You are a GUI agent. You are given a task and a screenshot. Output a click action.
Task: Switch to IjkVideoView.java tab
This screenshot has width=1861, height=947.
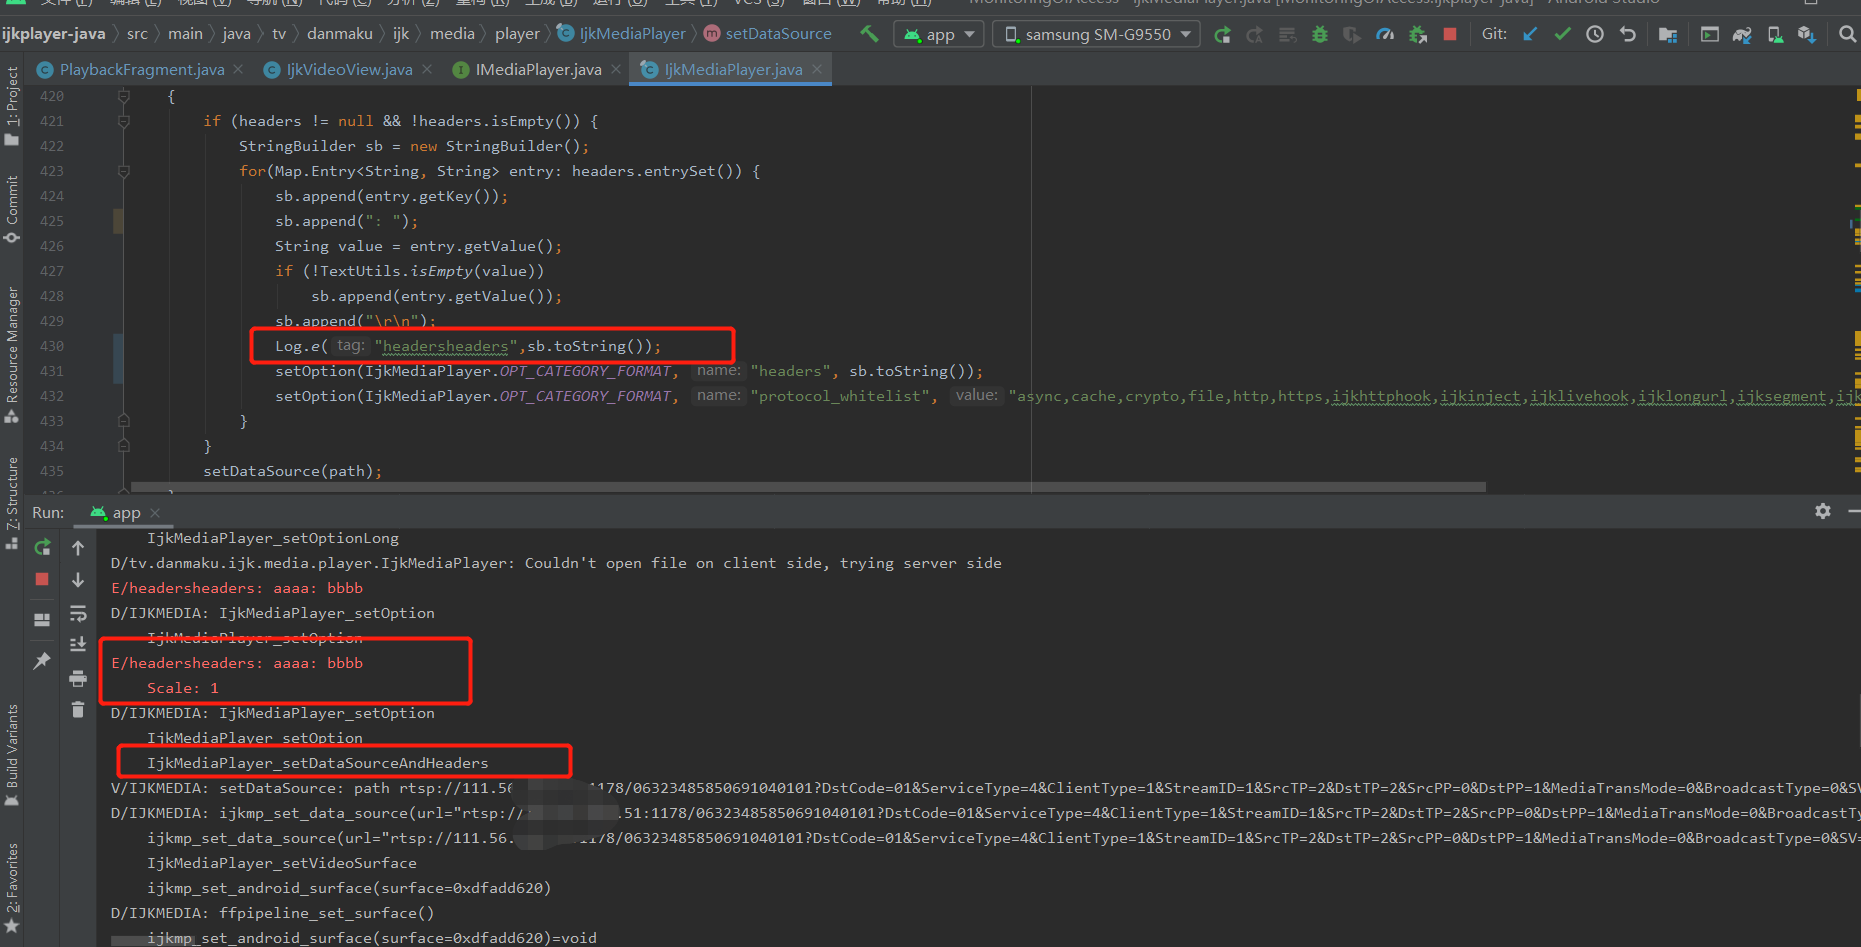pos(348,70)
